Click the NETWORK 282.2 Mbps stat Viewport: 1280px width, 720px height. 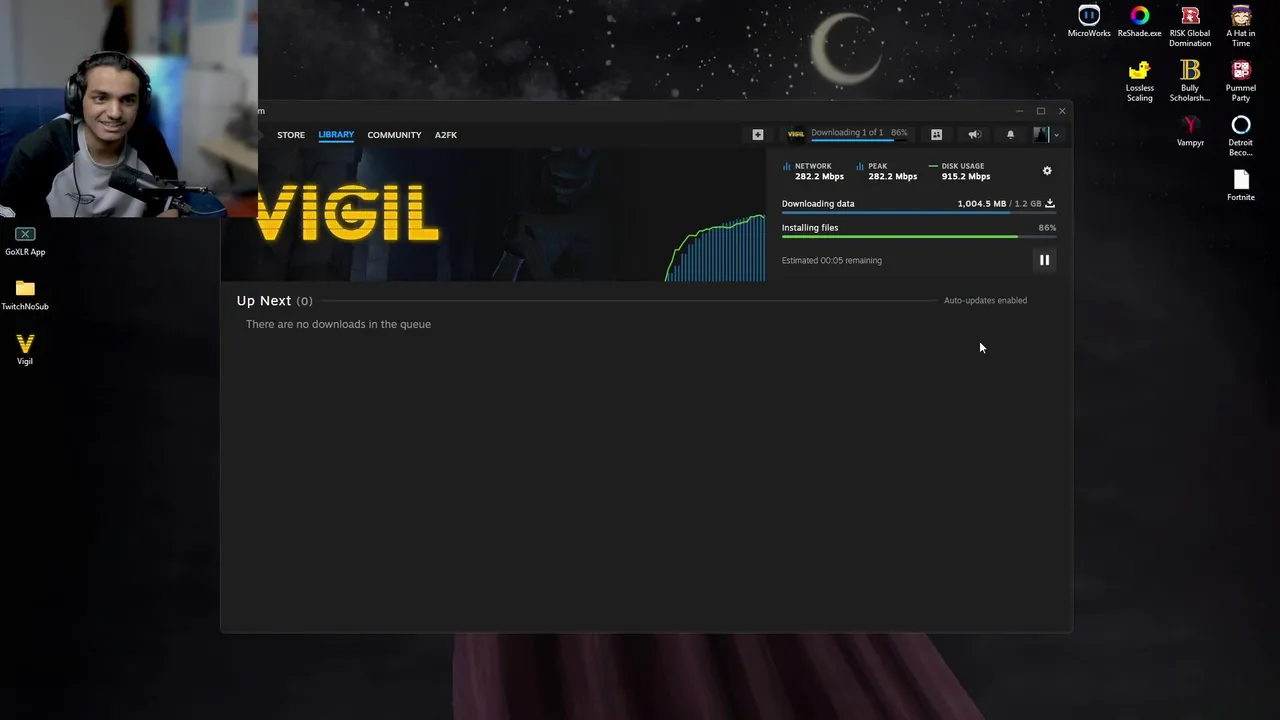tap(813, 171)
